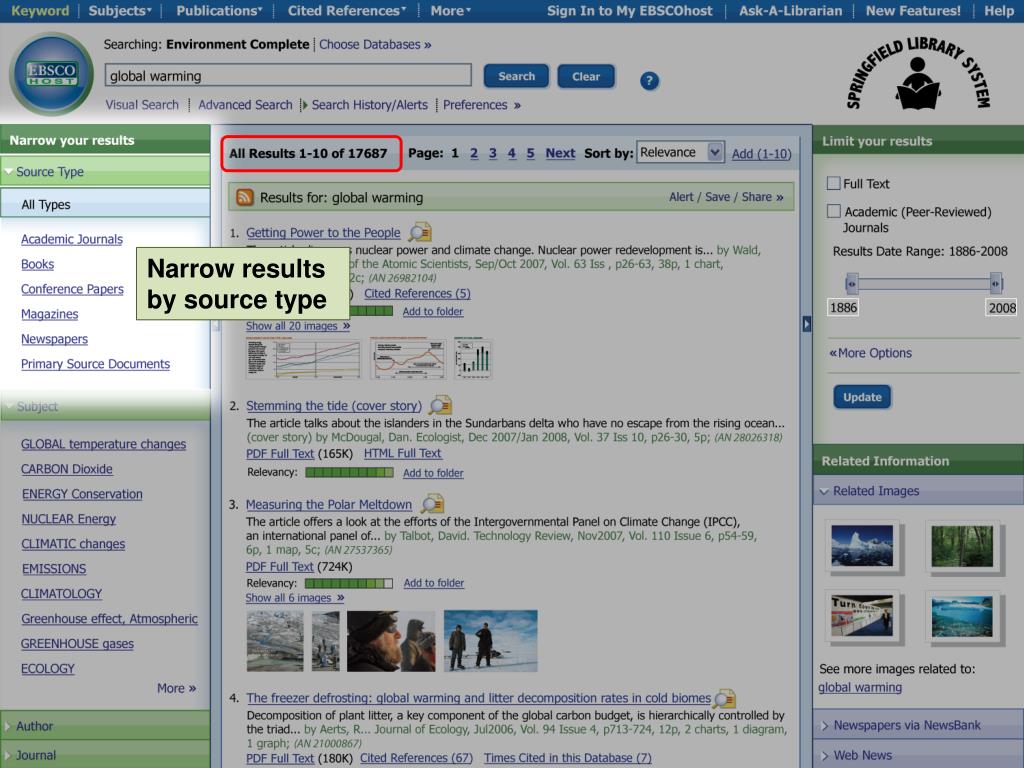Click the orange RSS feed icon
This screenshot has width=1024, height=768.
pos(245,197)
